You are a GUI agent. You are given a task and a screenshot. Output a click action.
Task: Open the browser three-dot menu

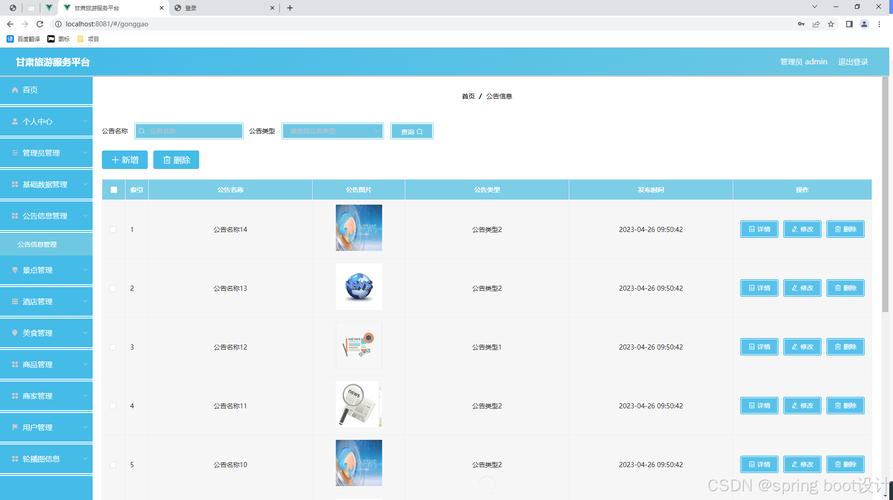(879, 24)
